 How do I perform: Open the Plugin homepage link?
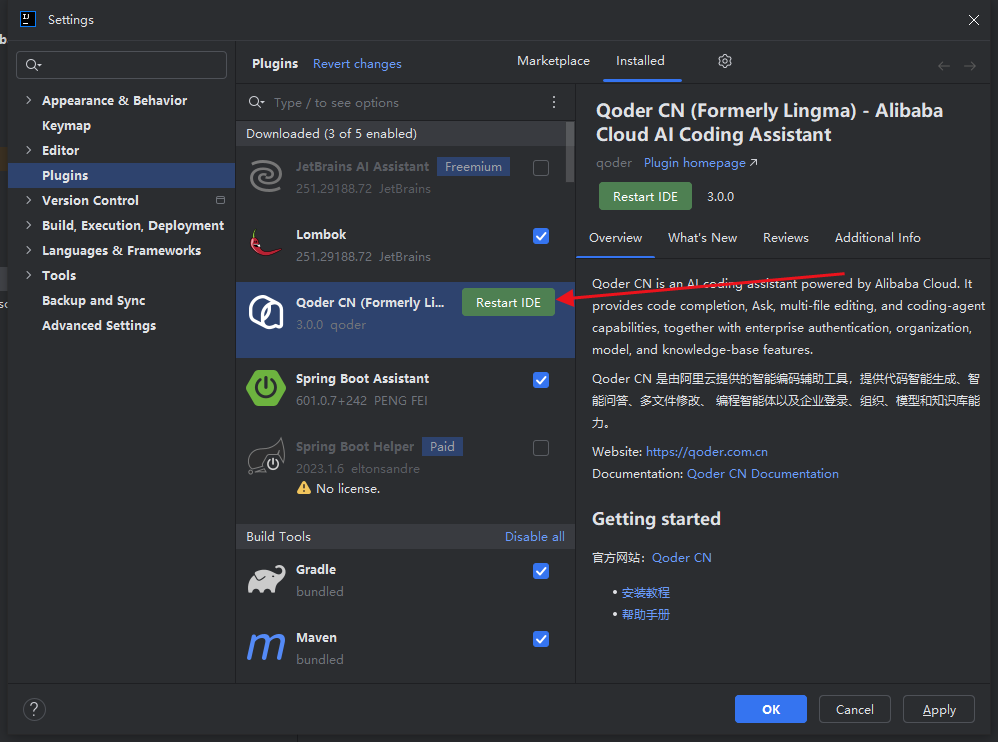(x=700, y=163)
